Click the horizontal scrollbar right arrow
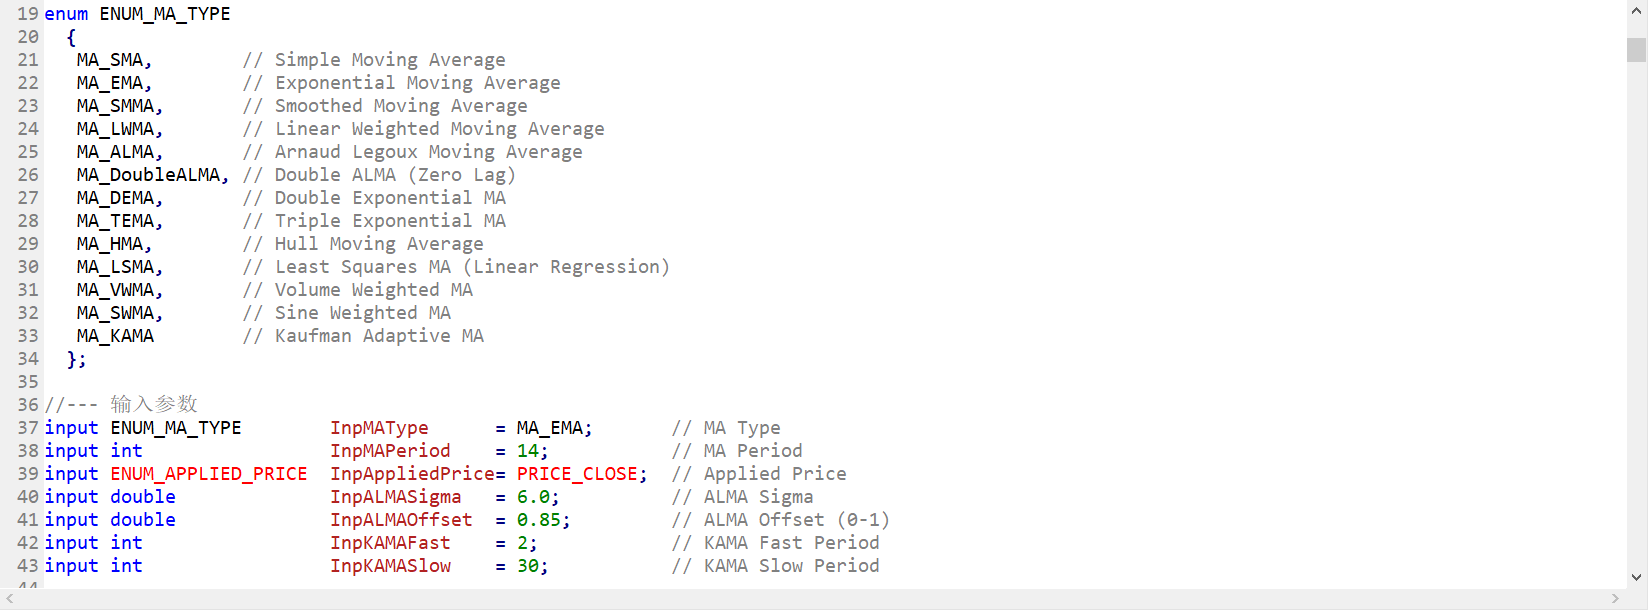This screenshot has width=1648, height=610. click(x=1615, y=599)
